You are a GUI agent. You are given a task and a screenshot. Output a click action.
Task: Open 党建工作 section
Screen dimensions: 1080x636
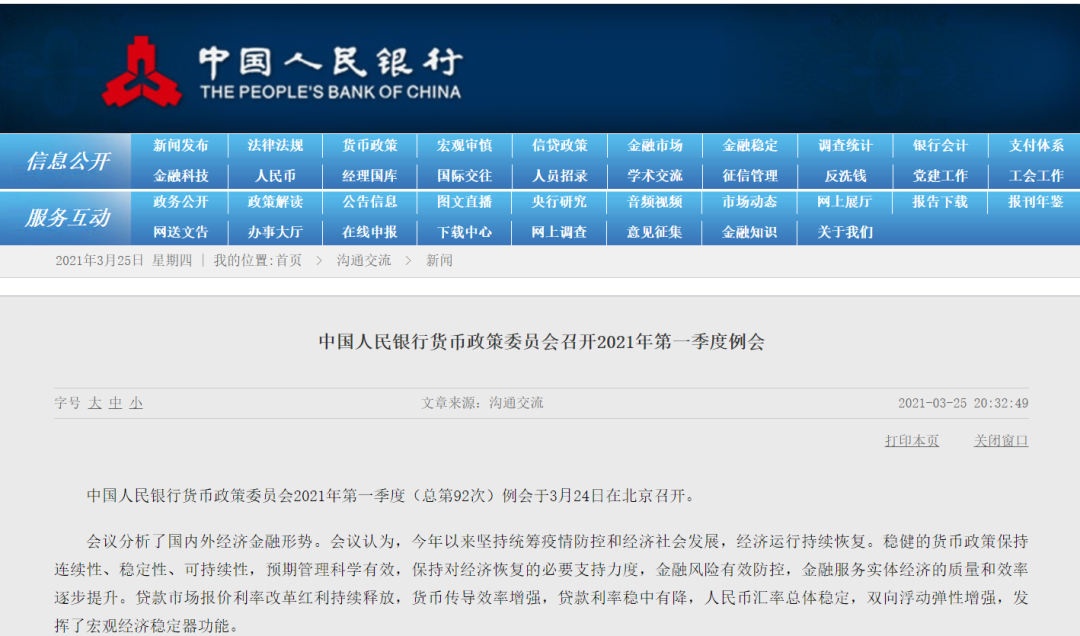[940, 176]
